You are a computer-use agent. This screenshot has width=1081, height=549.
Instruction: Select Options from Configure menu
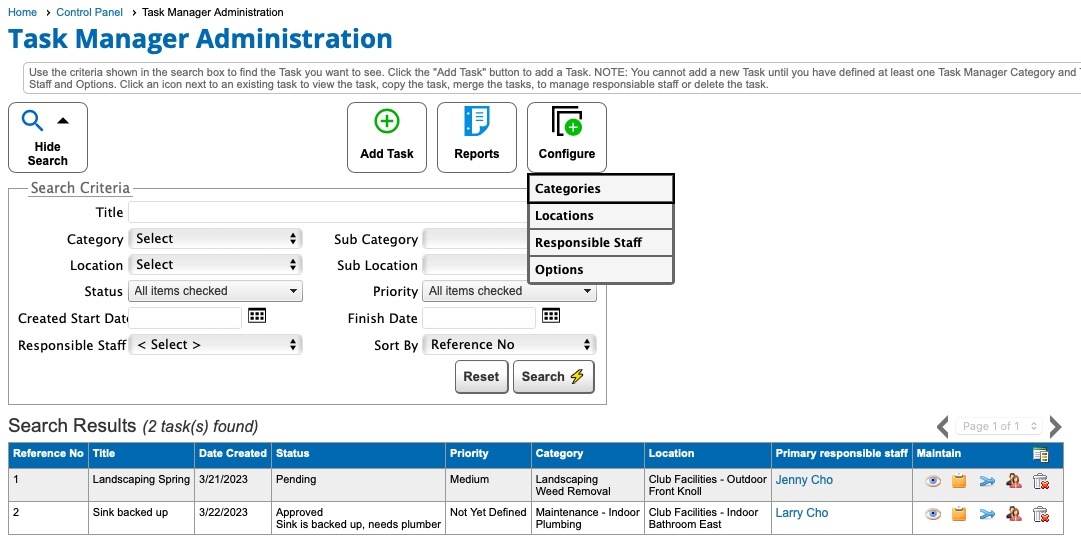click(600, 270)
